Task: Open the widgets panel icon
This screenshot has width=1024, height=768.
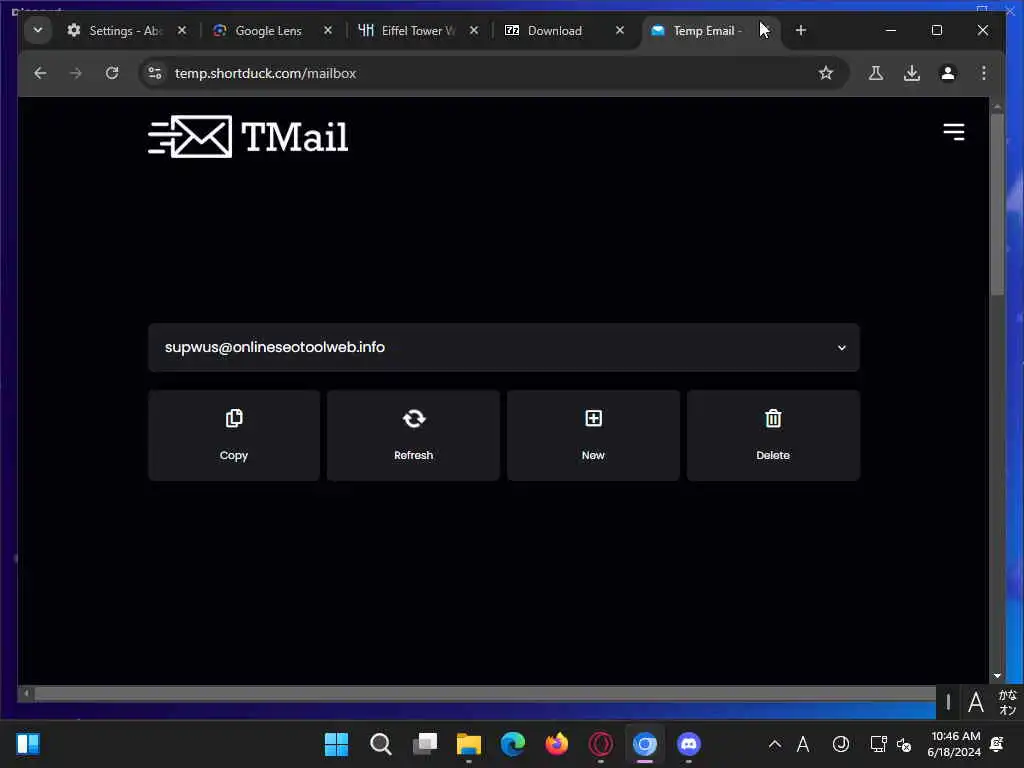Action: pos(28,744)
